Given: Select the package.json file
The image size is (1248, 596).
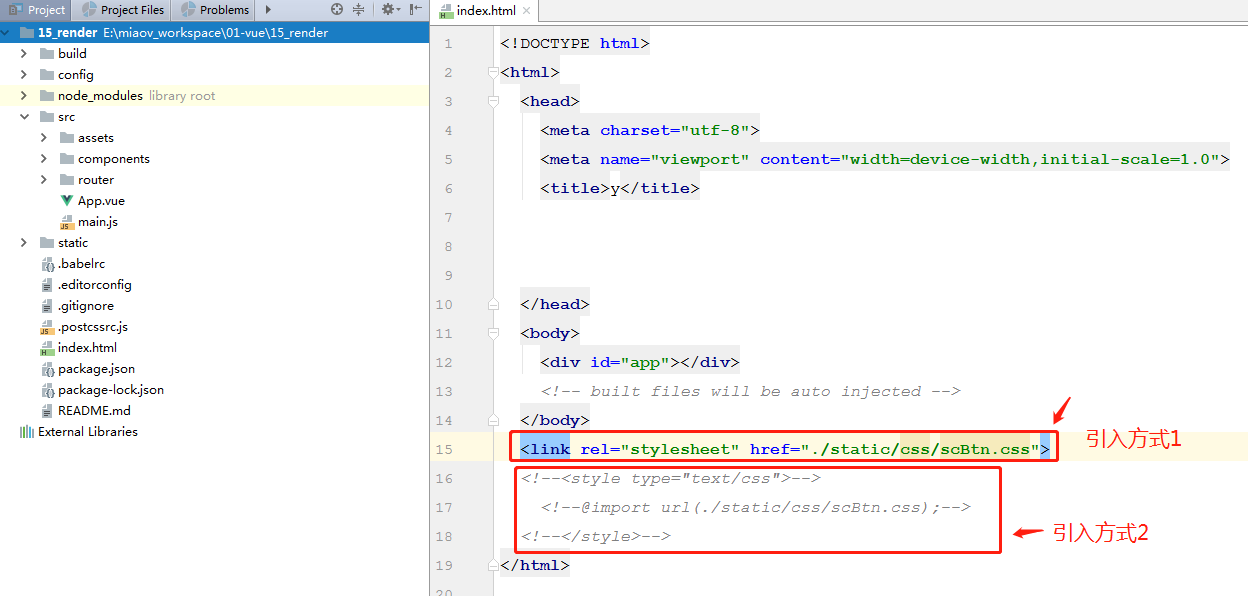Looking at the screenshot, I should [x=96, y=368].
